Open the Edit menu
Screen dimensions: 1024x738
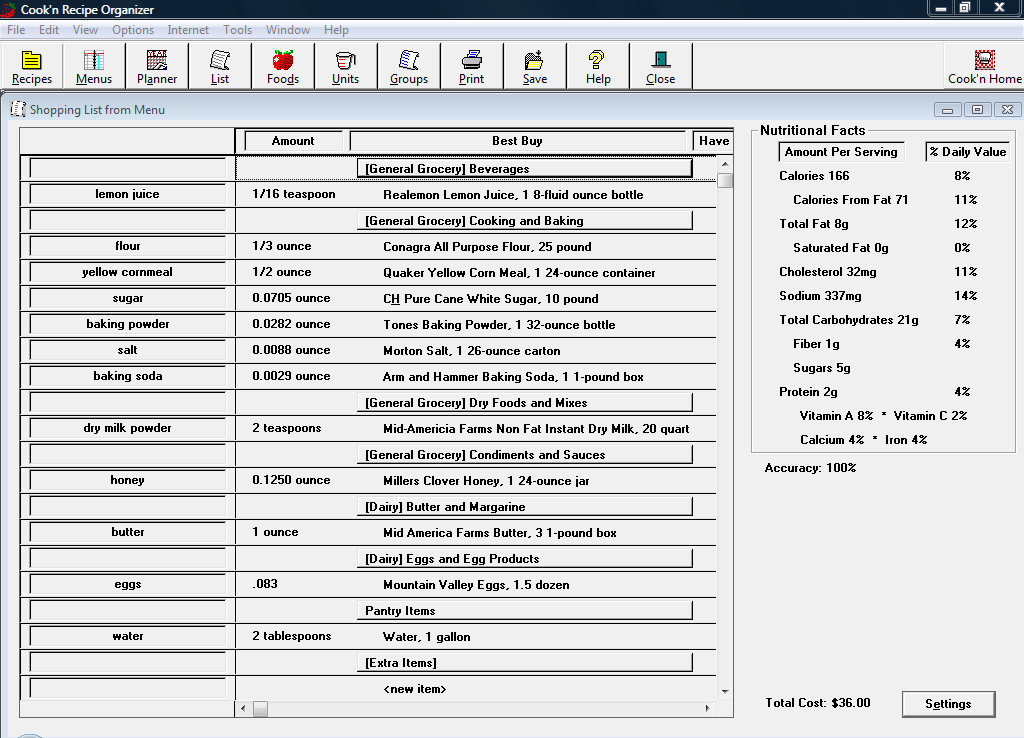click(x=48, y=30)
